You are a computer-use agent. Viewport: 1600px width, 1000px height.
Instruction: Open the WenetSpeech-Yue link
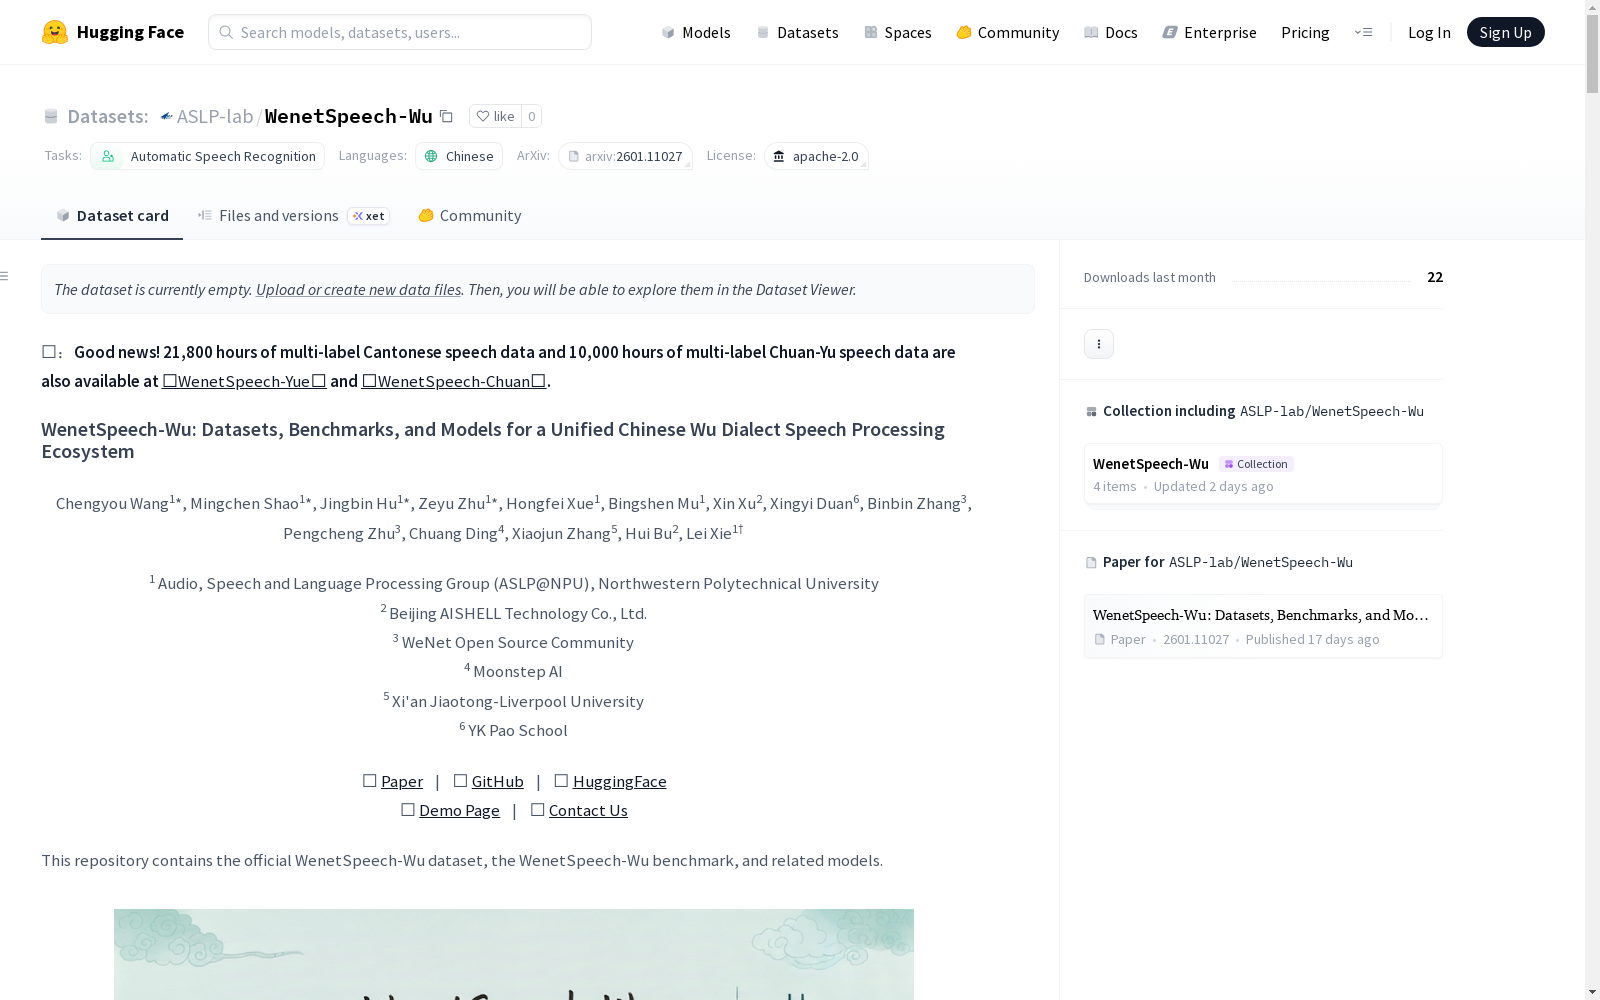[x=244, y=381]
